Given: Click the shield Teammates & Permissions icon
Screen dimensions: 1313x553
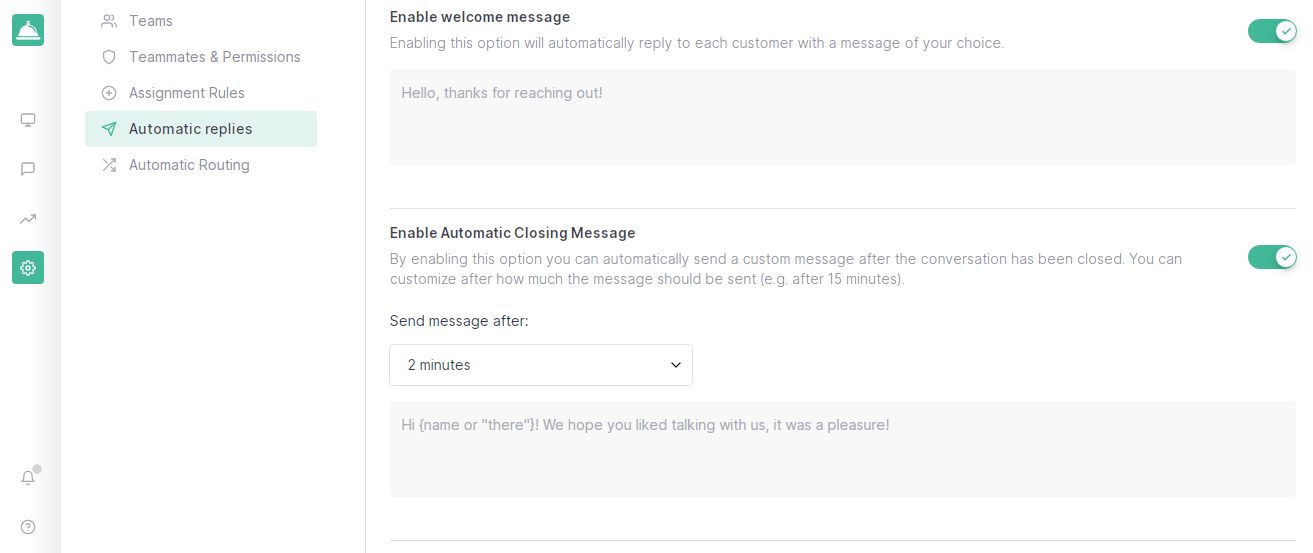Looking at the screenshot, I should click(109, 57).
